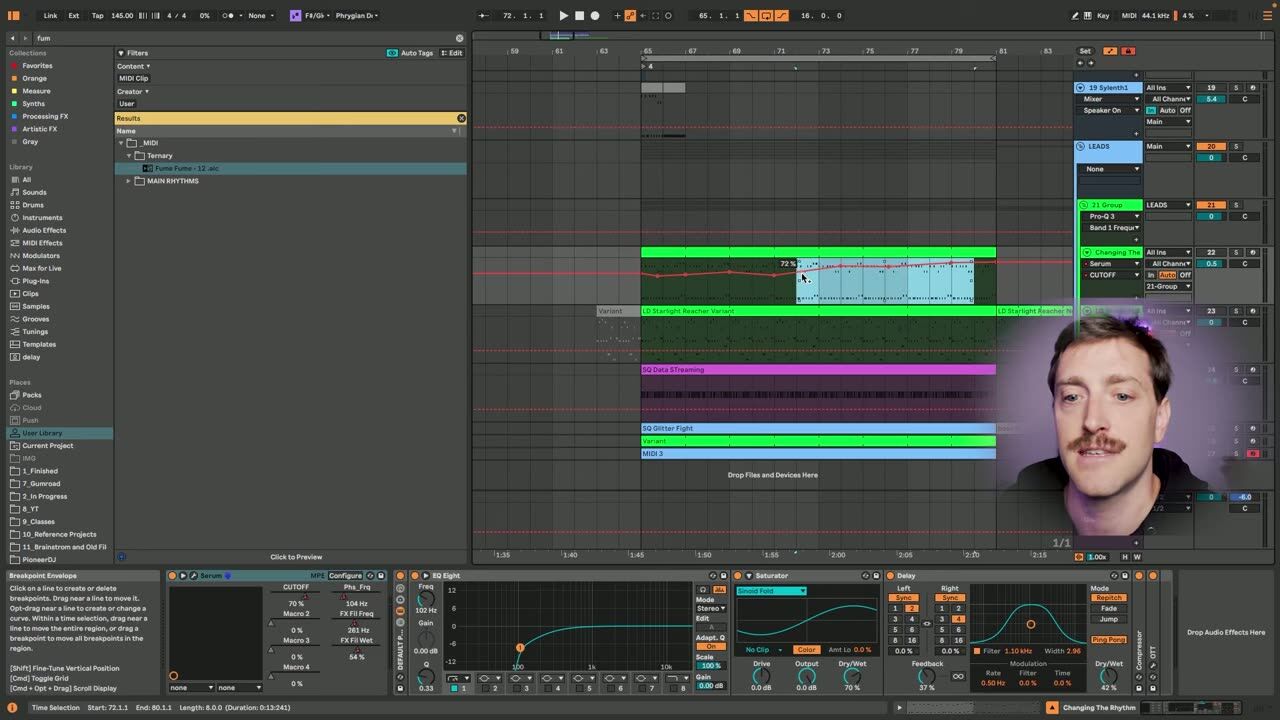The image size is (1280, 720).
Task: Open the Phrygian scale name dropdown
Action: [356, 15]
